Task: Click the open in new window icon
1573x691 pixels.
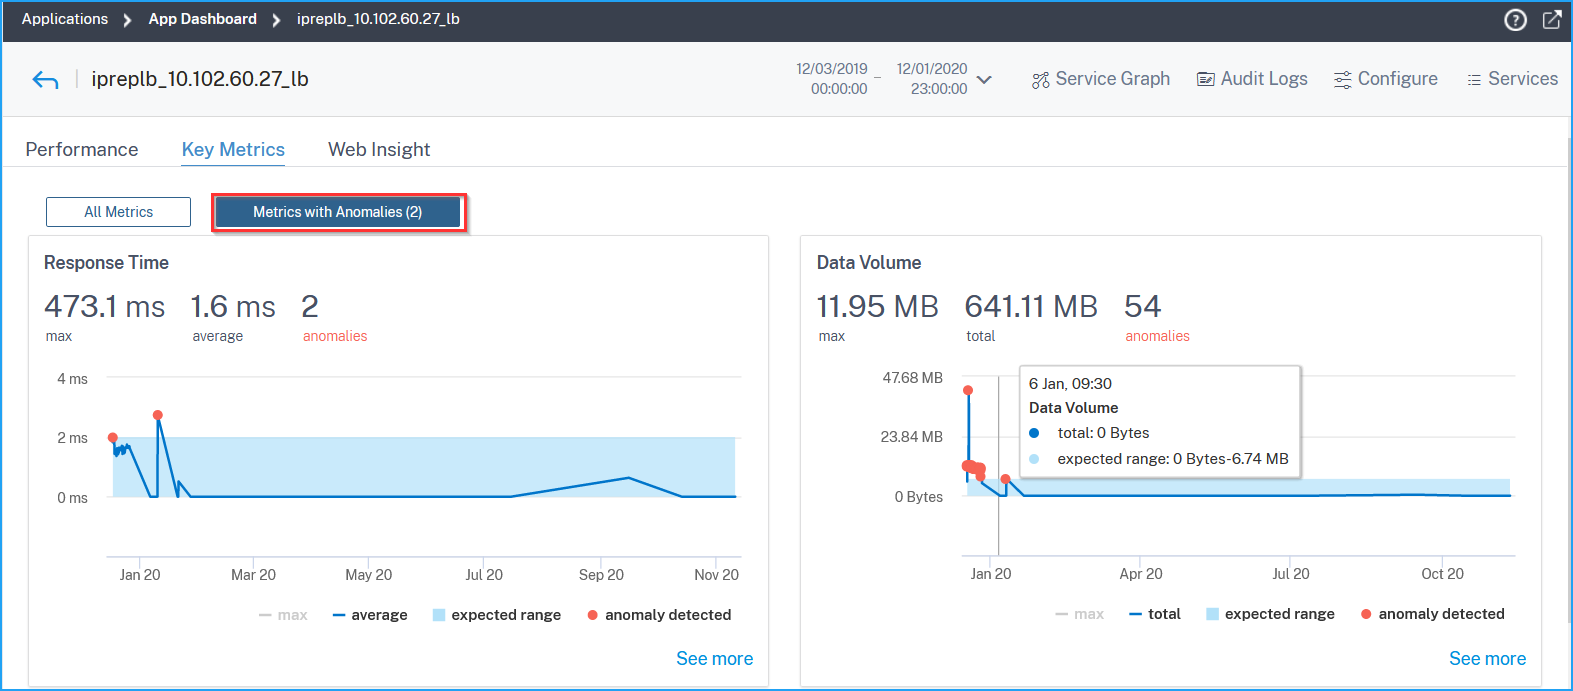Action: point(1552,20)
